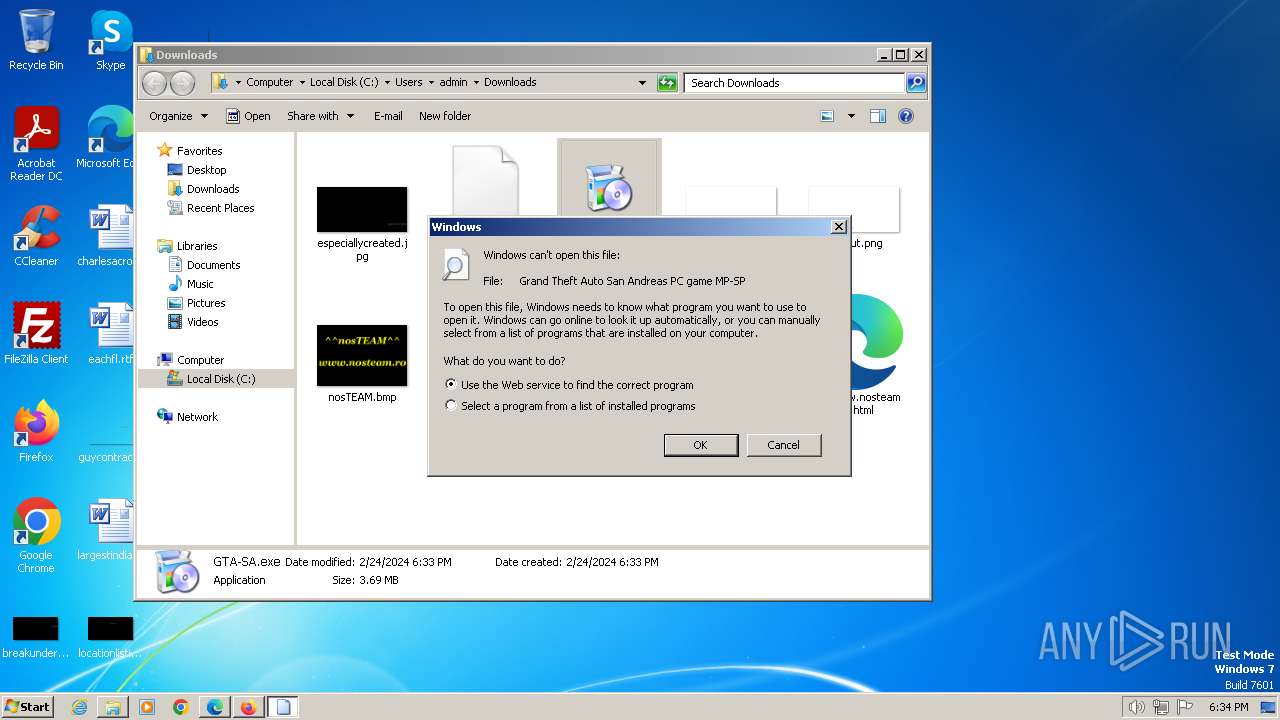This screenshot has width=1280, height=720.
Task: Expand the admin breadcrumb arrow
Action: (476, 83)
